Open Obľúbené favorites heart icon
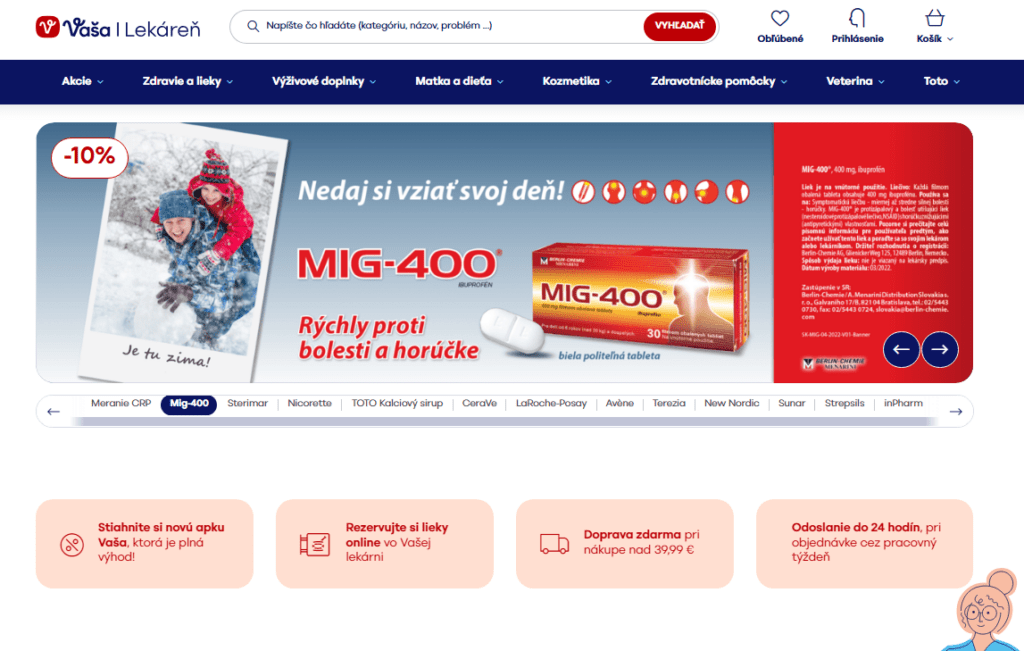The height and width of the screenshot is (651, 1024). [x=780, y=18]
